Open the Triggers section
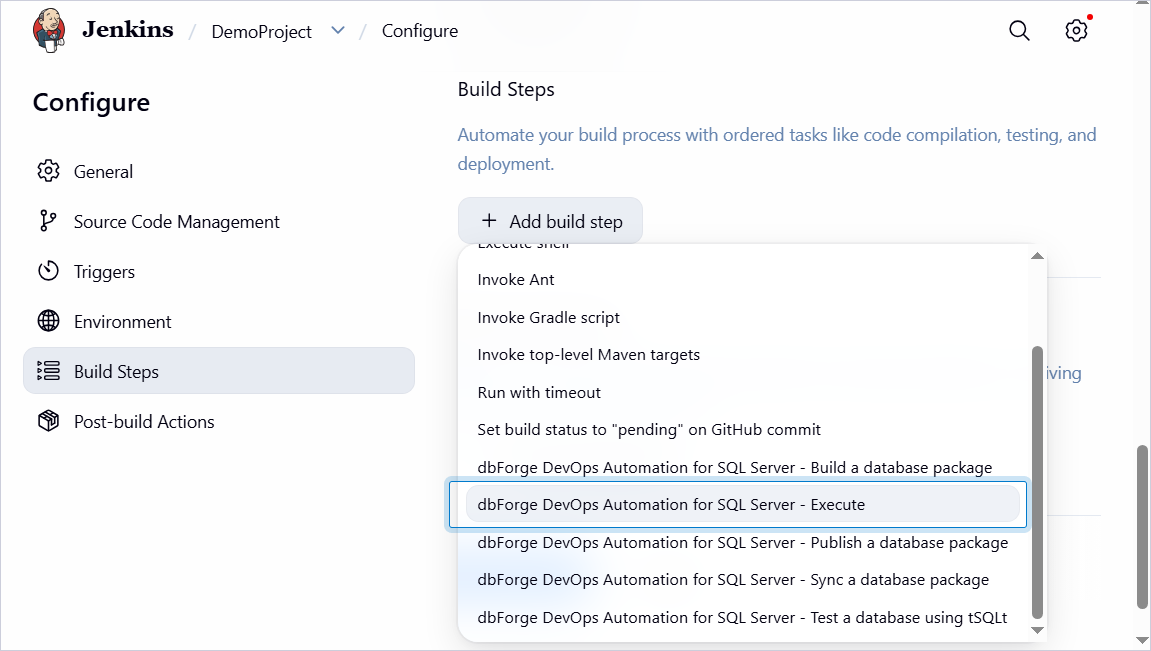The height and width of the screenshot is (651, 1151). click(219, 271)
